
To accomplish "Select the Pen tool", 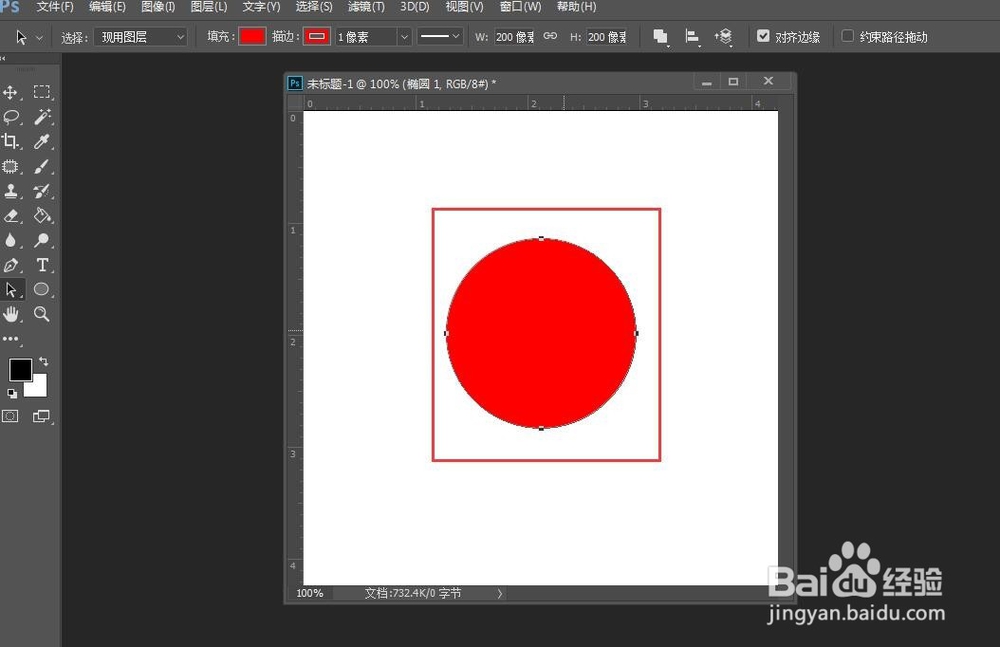I will (11, 265).
